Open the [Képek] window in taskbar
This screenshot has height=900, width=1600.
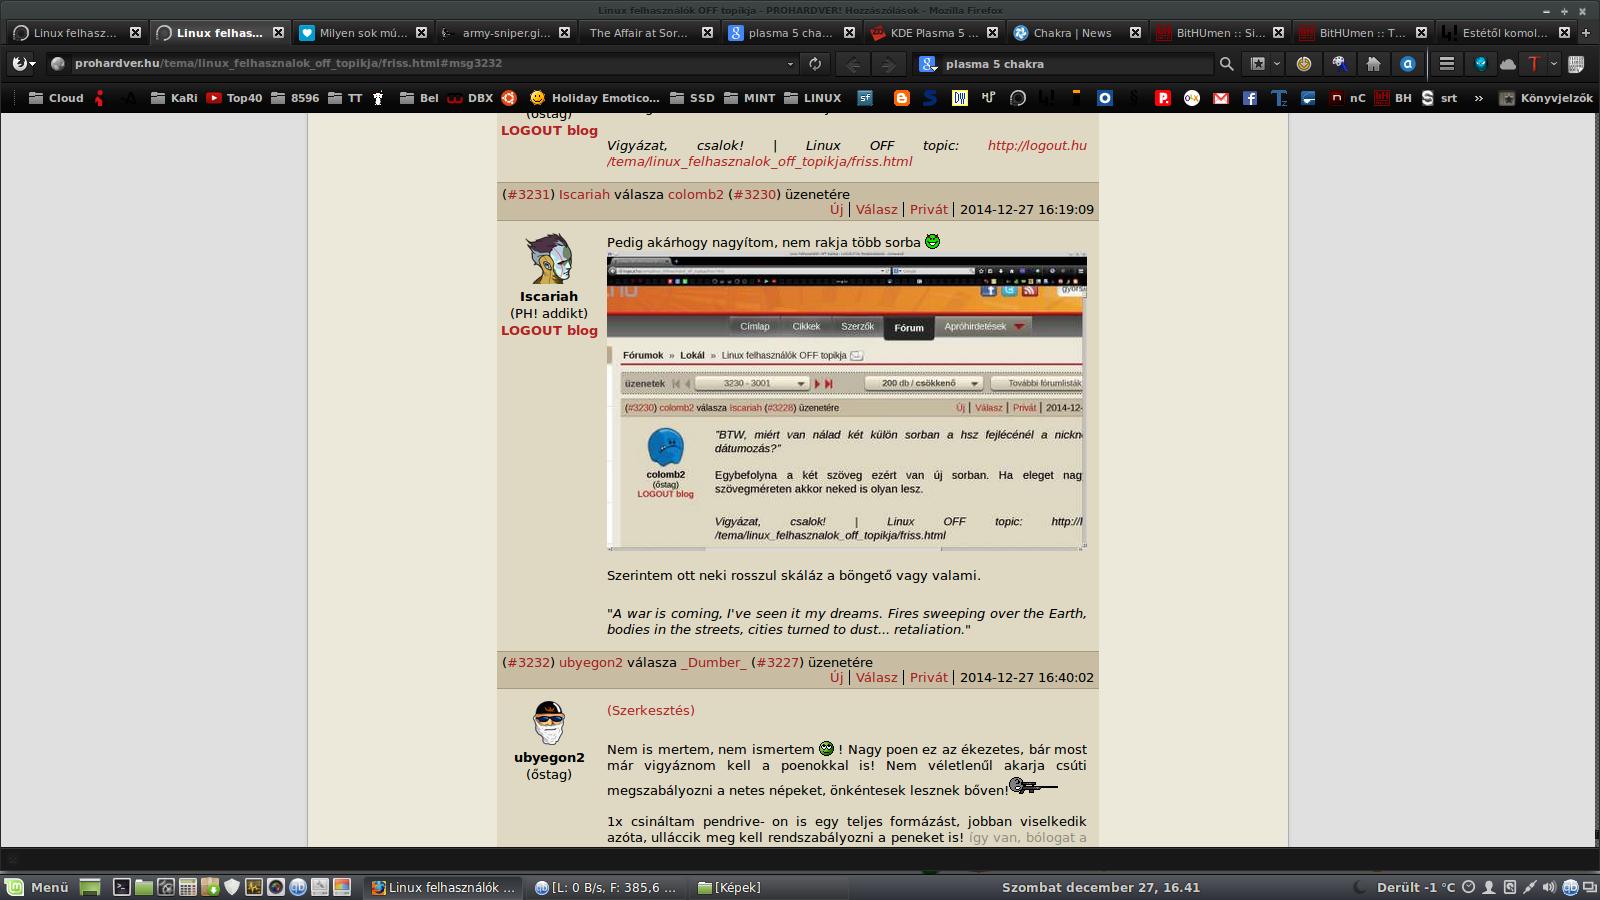[x=729, y=888]
